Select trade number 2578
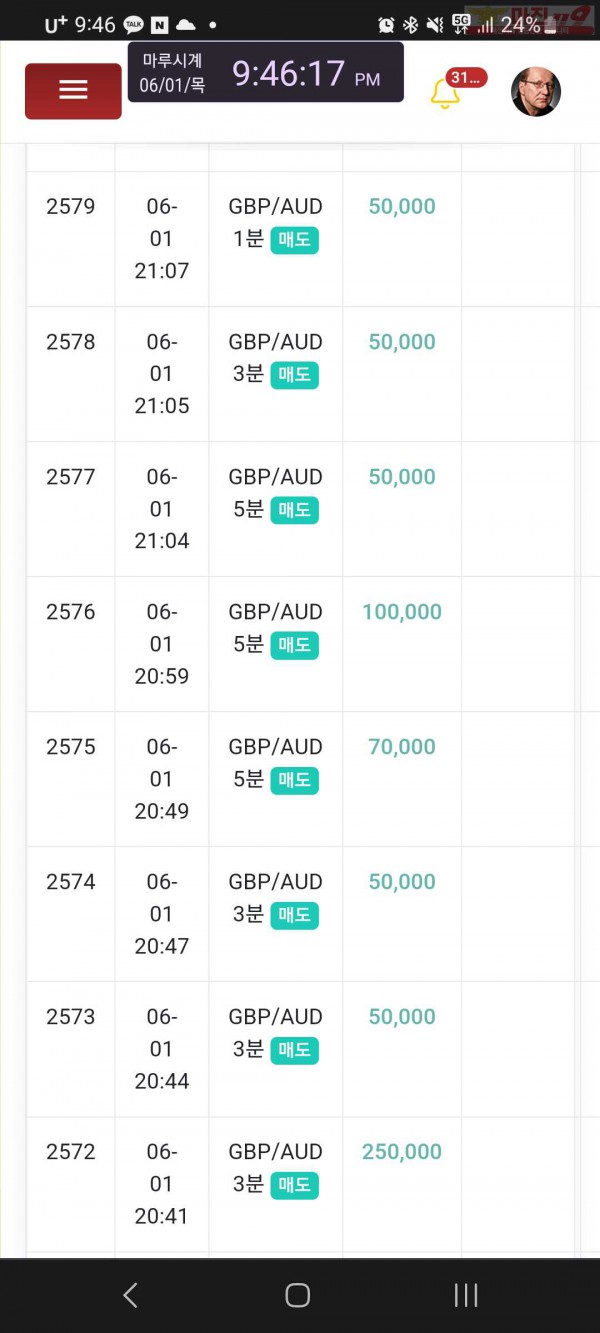This screenshot has width=600, height=1333. tap(71, 341)
